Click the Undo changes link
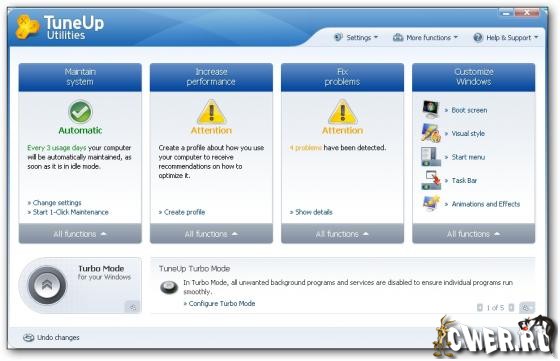 (58, 337)
